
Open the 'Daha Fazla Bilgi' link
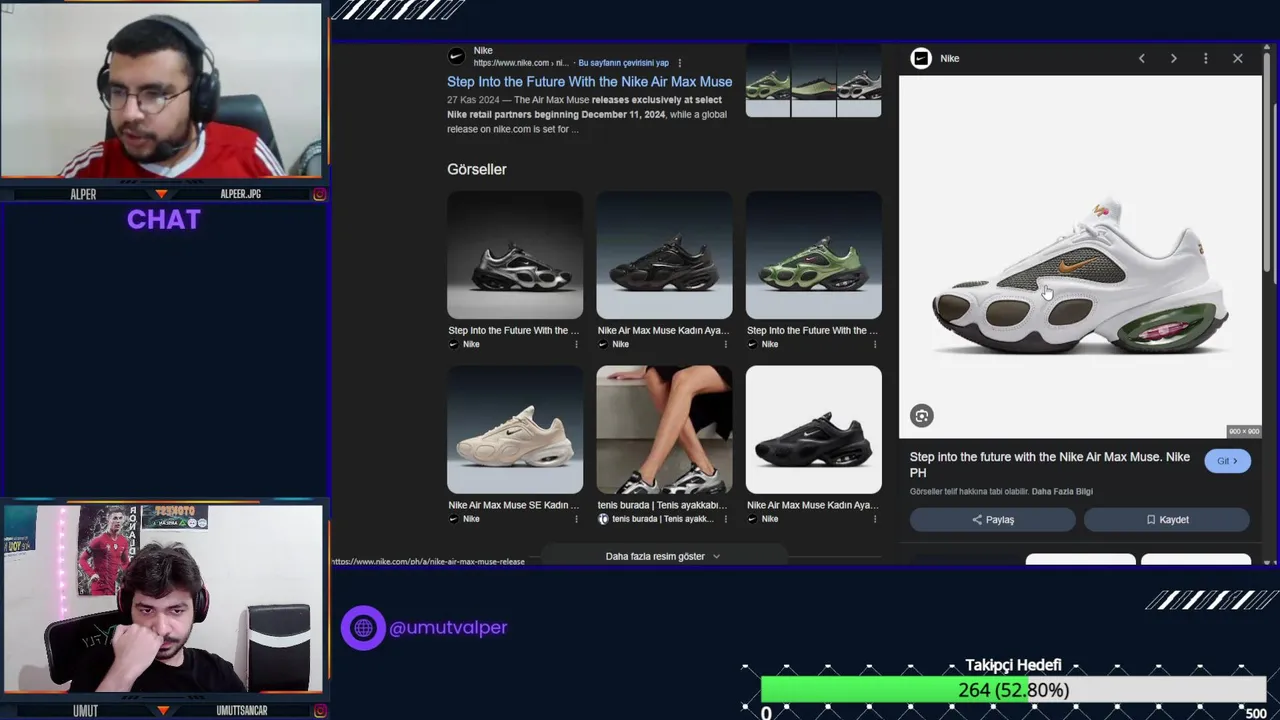pos(1062,491)
